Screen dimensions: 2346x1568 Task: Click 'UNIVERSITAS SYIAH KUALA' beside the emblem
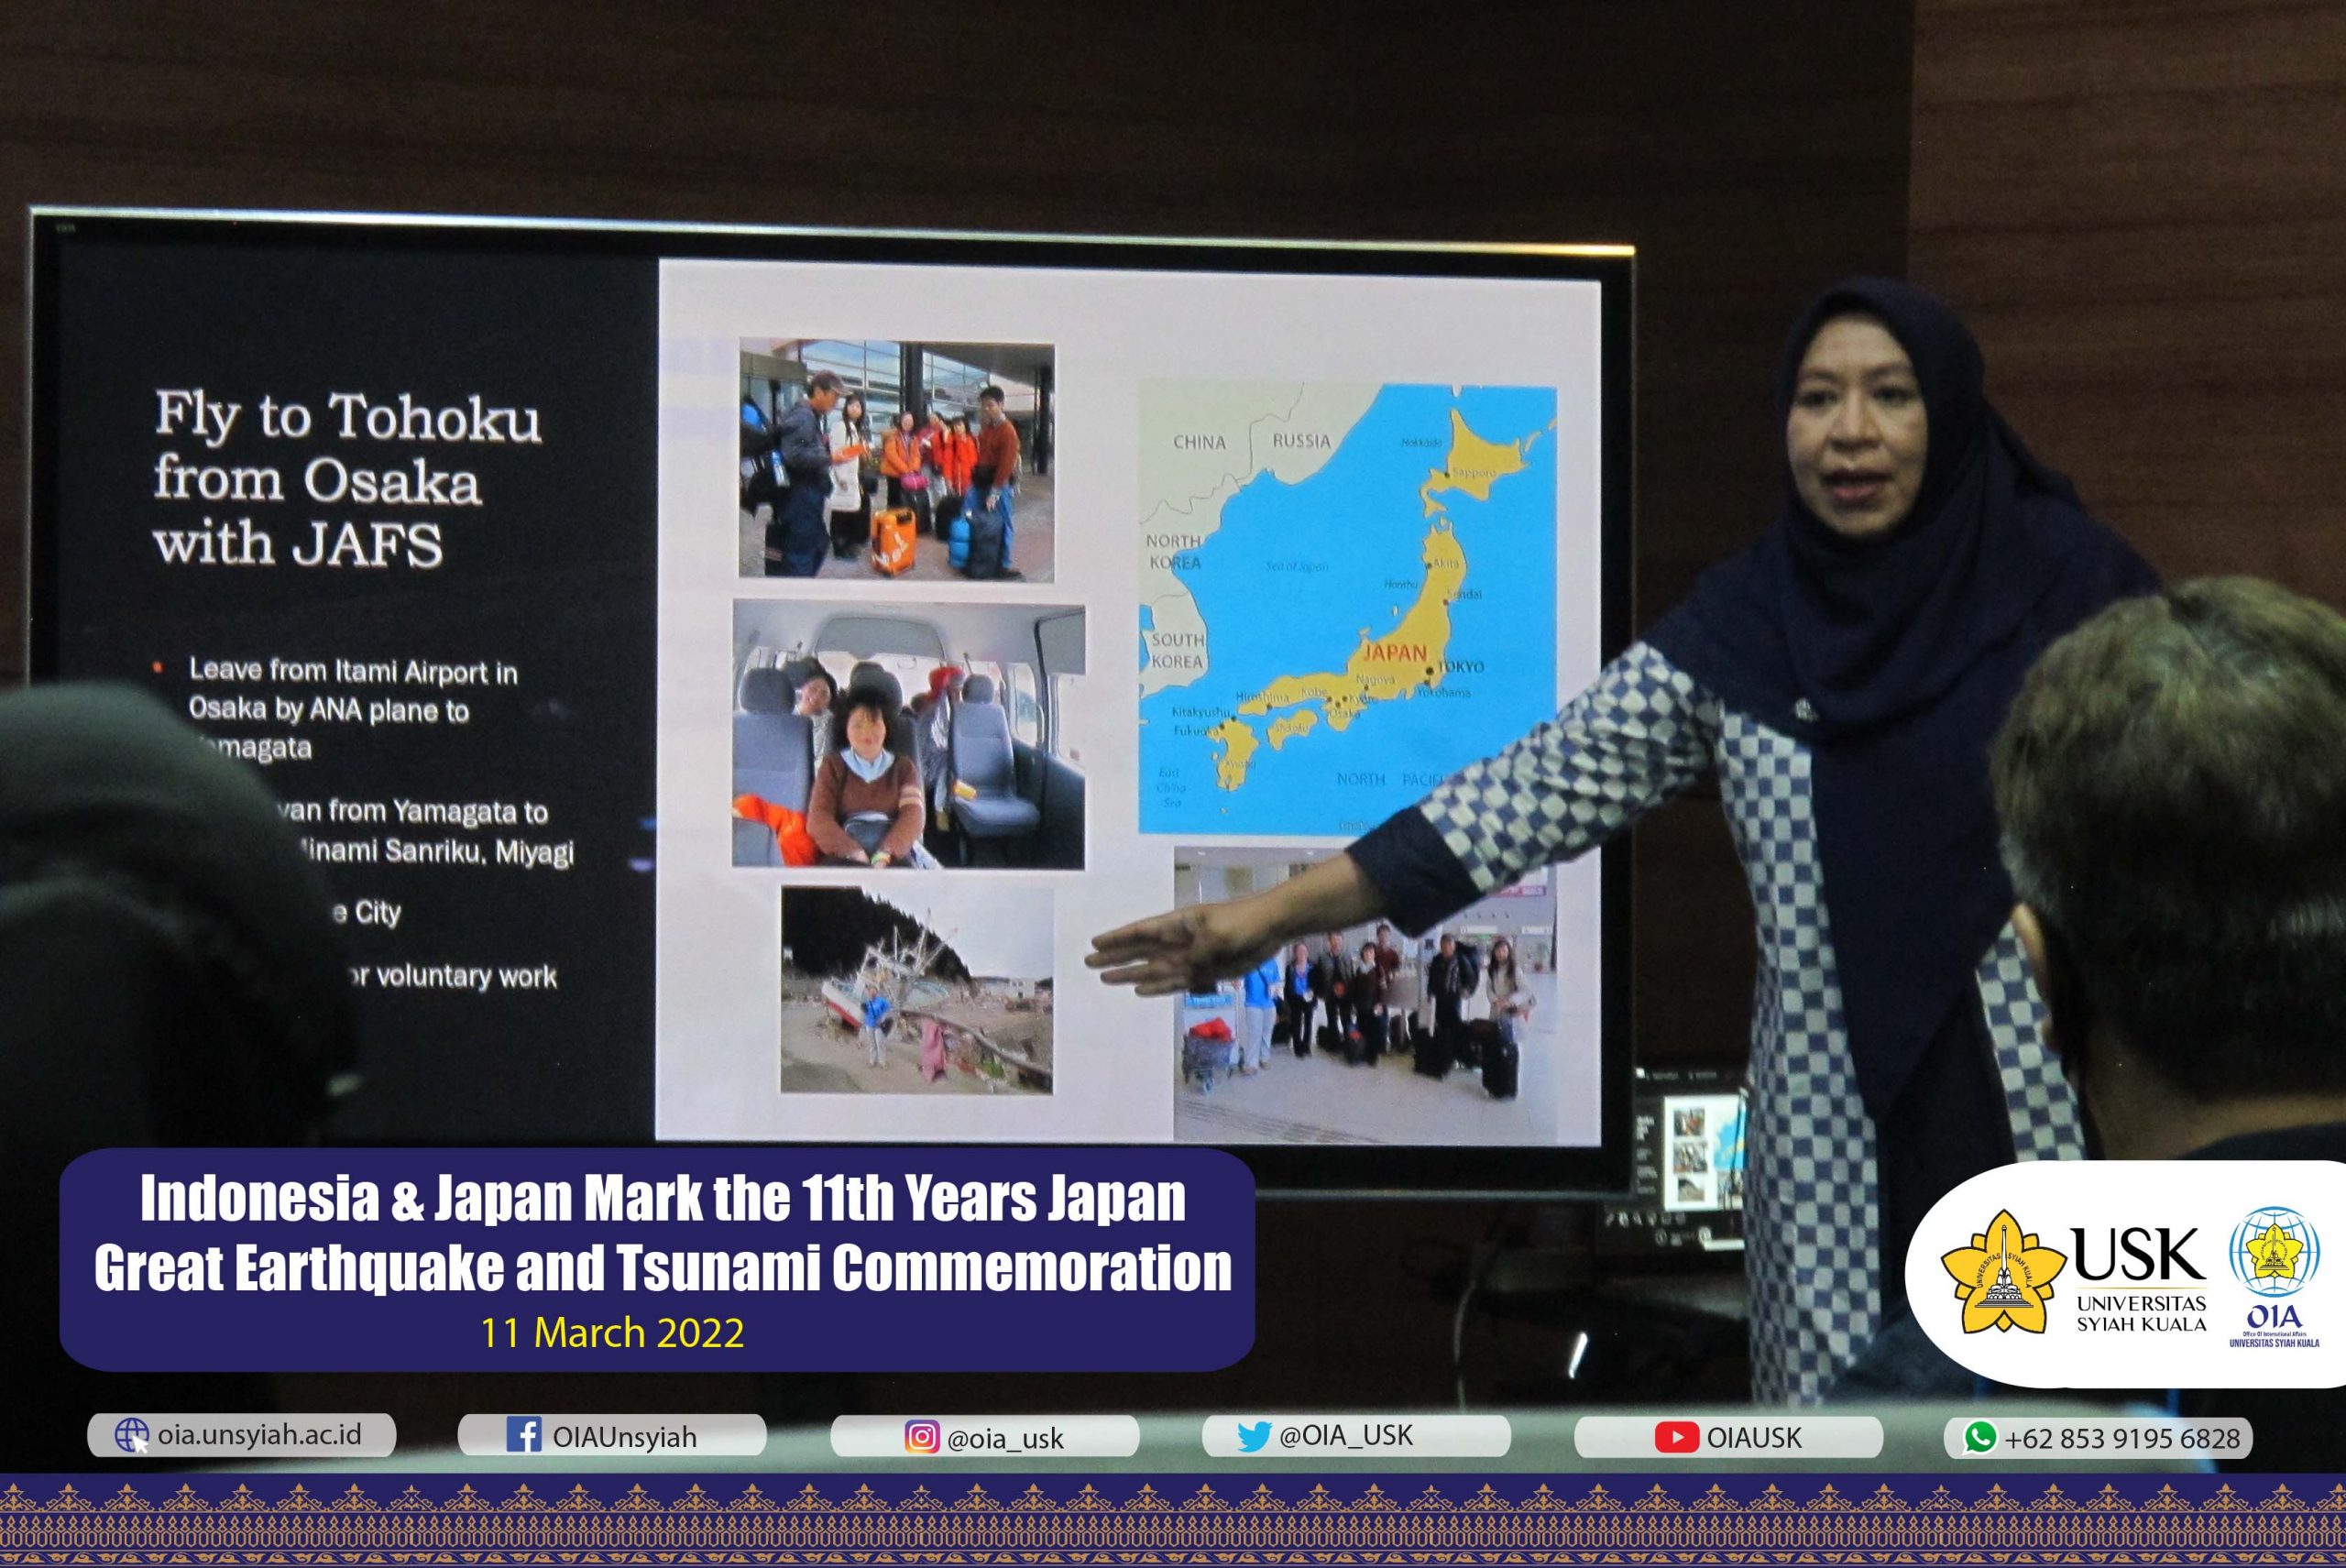pyautogui.click(x=2141, y=1314)
